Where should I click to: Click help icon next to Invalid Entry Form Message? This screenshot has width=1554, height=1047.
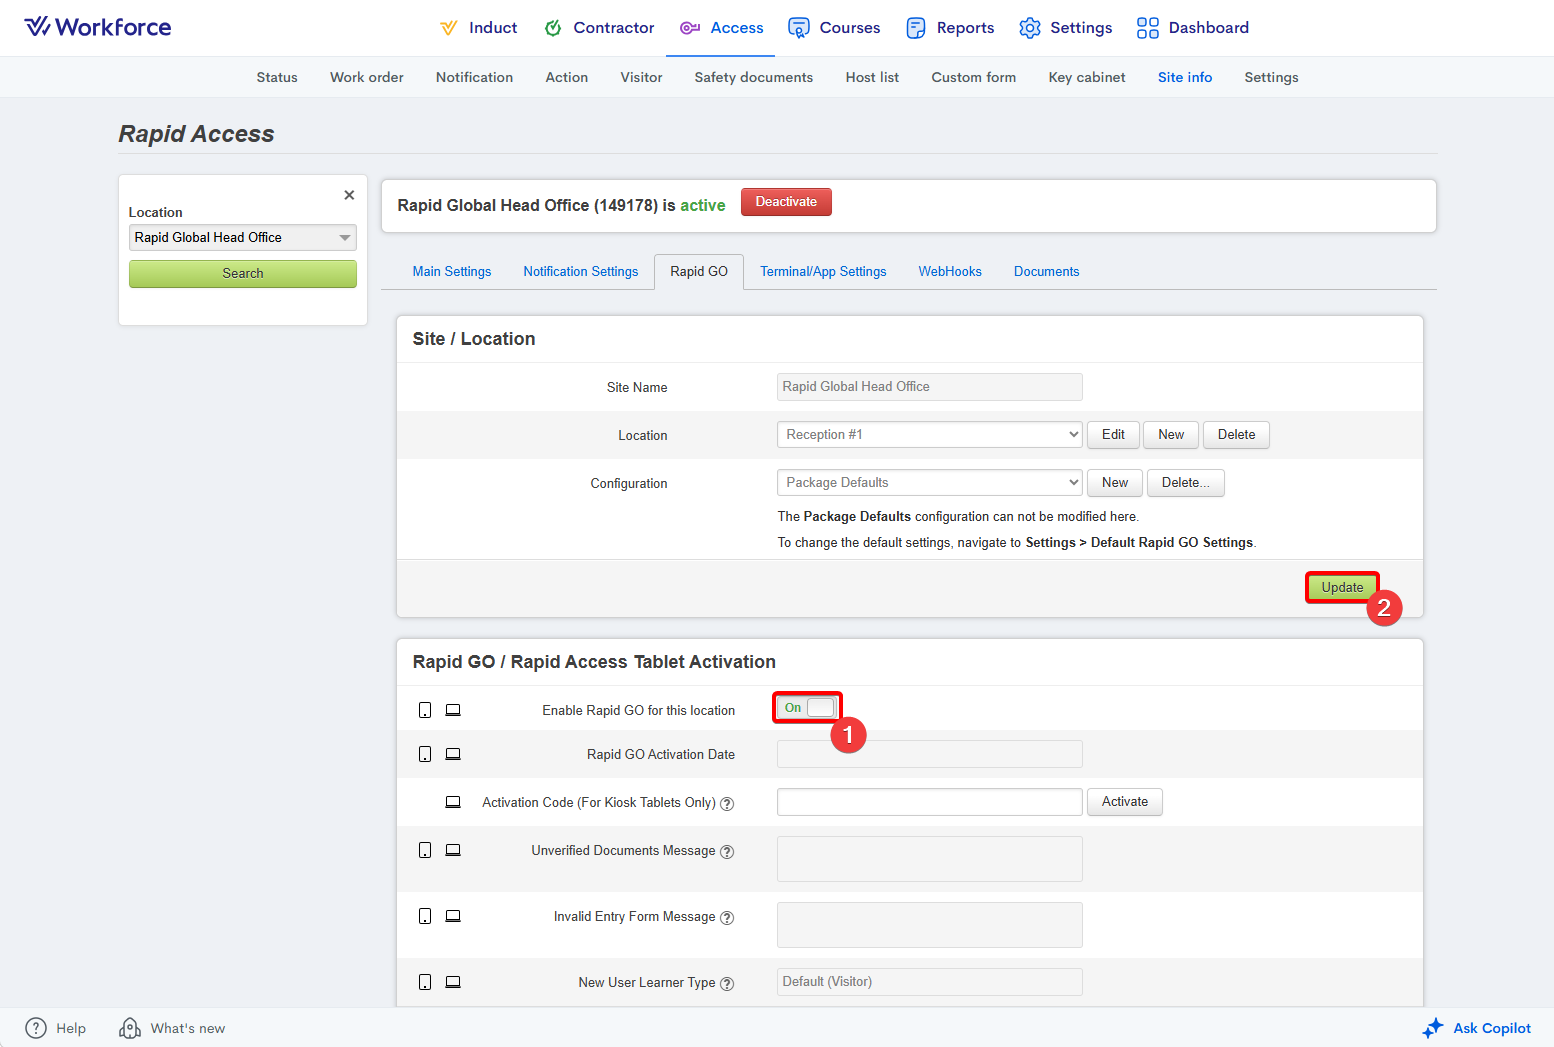727,918
